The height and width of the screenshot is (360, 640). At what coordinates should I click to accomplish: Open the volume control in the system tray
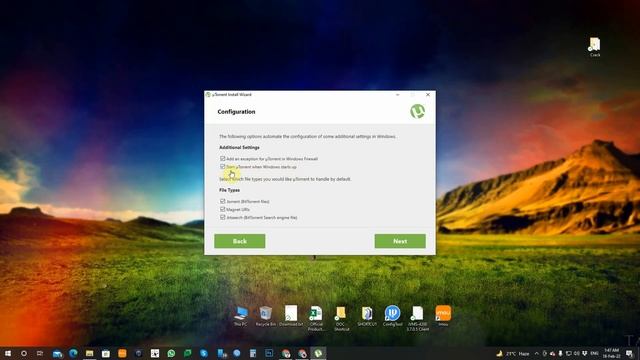[576, 353]
